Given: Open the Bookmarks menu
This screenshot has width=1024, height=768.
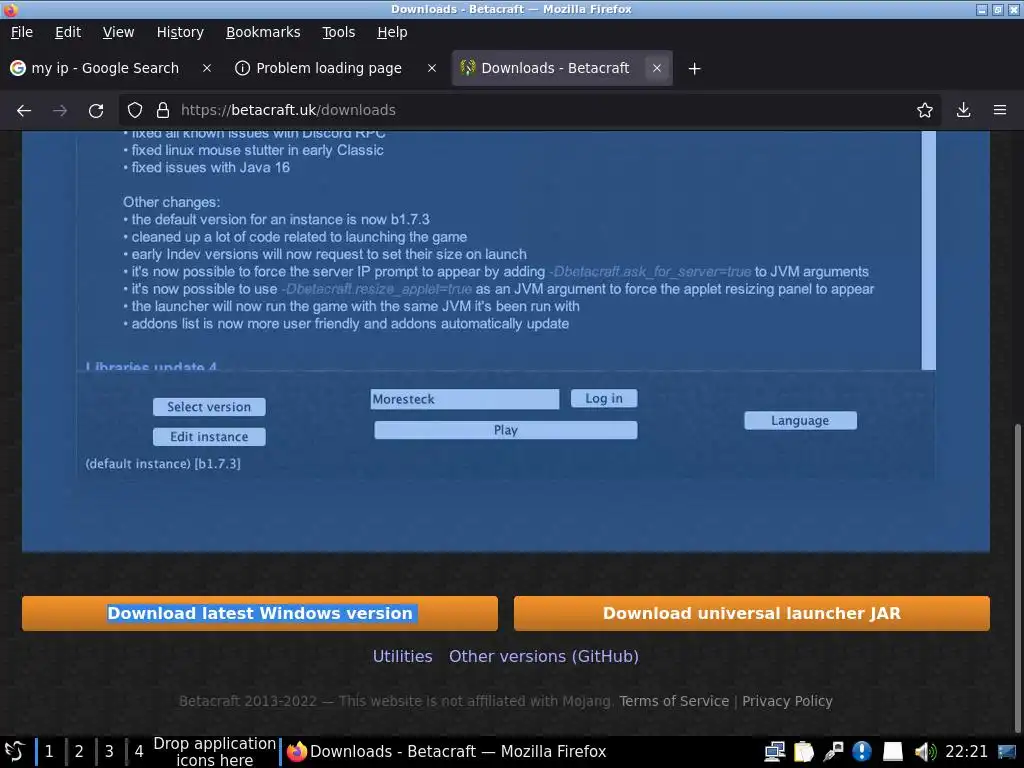Looking at the screenshot, I should click(x=263, y=32).
